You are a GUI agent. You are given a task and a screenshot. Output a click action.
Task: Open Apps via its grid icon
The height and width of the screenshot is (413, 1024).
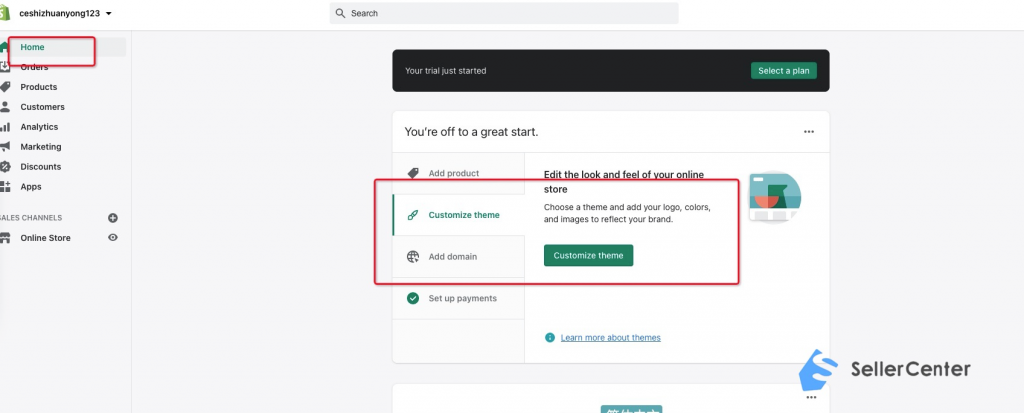(5, 187)
